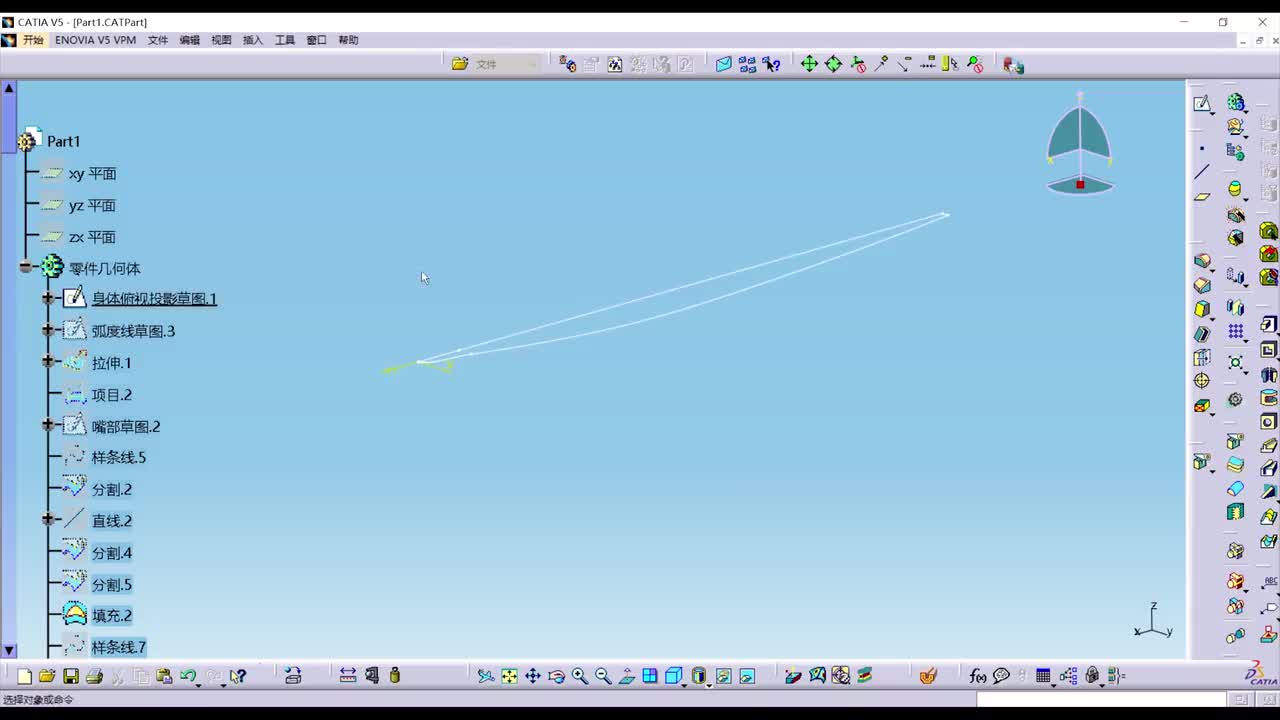This screenshot has width=1280, height=720.
Task: Open the Formula f(x) tool
Action: pos(978,676)
